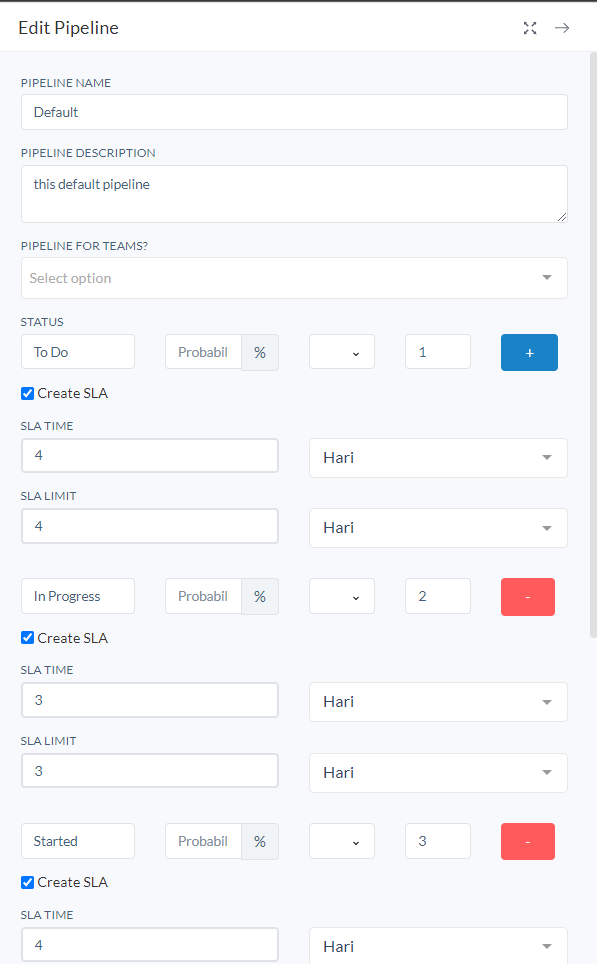597x964 pixels.
Task: Close the panel with the right arrow icon
Action: tap(562, 28)
